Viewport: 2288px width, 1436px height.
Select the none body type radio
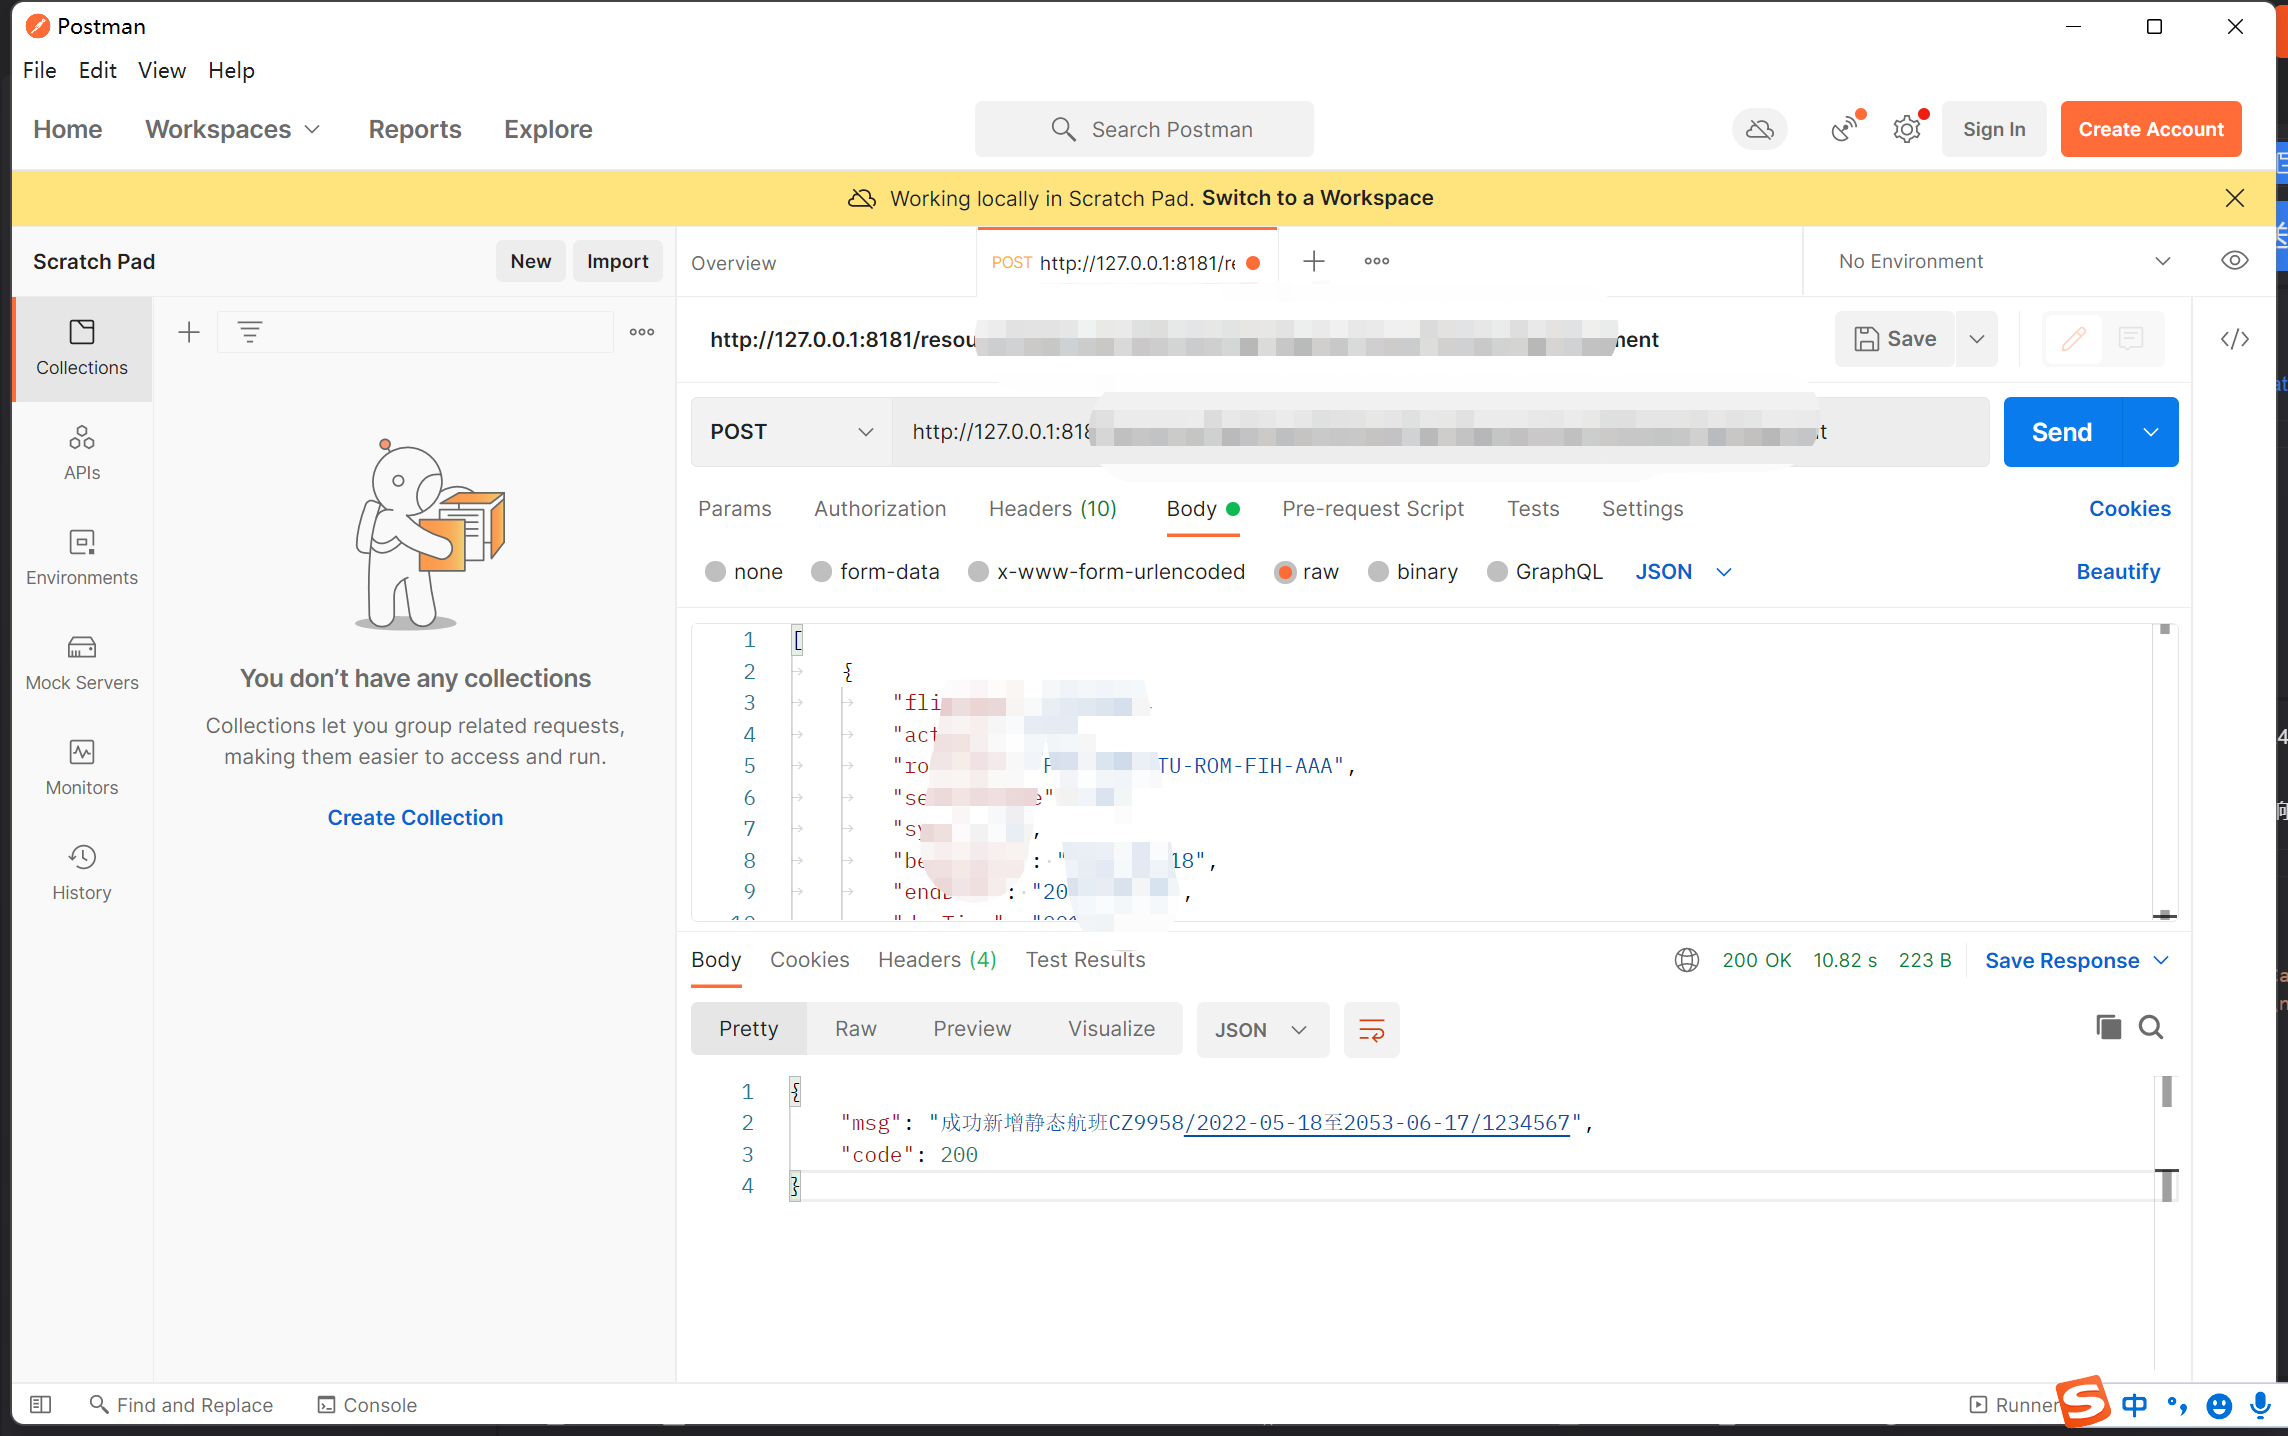click(715, 572)
